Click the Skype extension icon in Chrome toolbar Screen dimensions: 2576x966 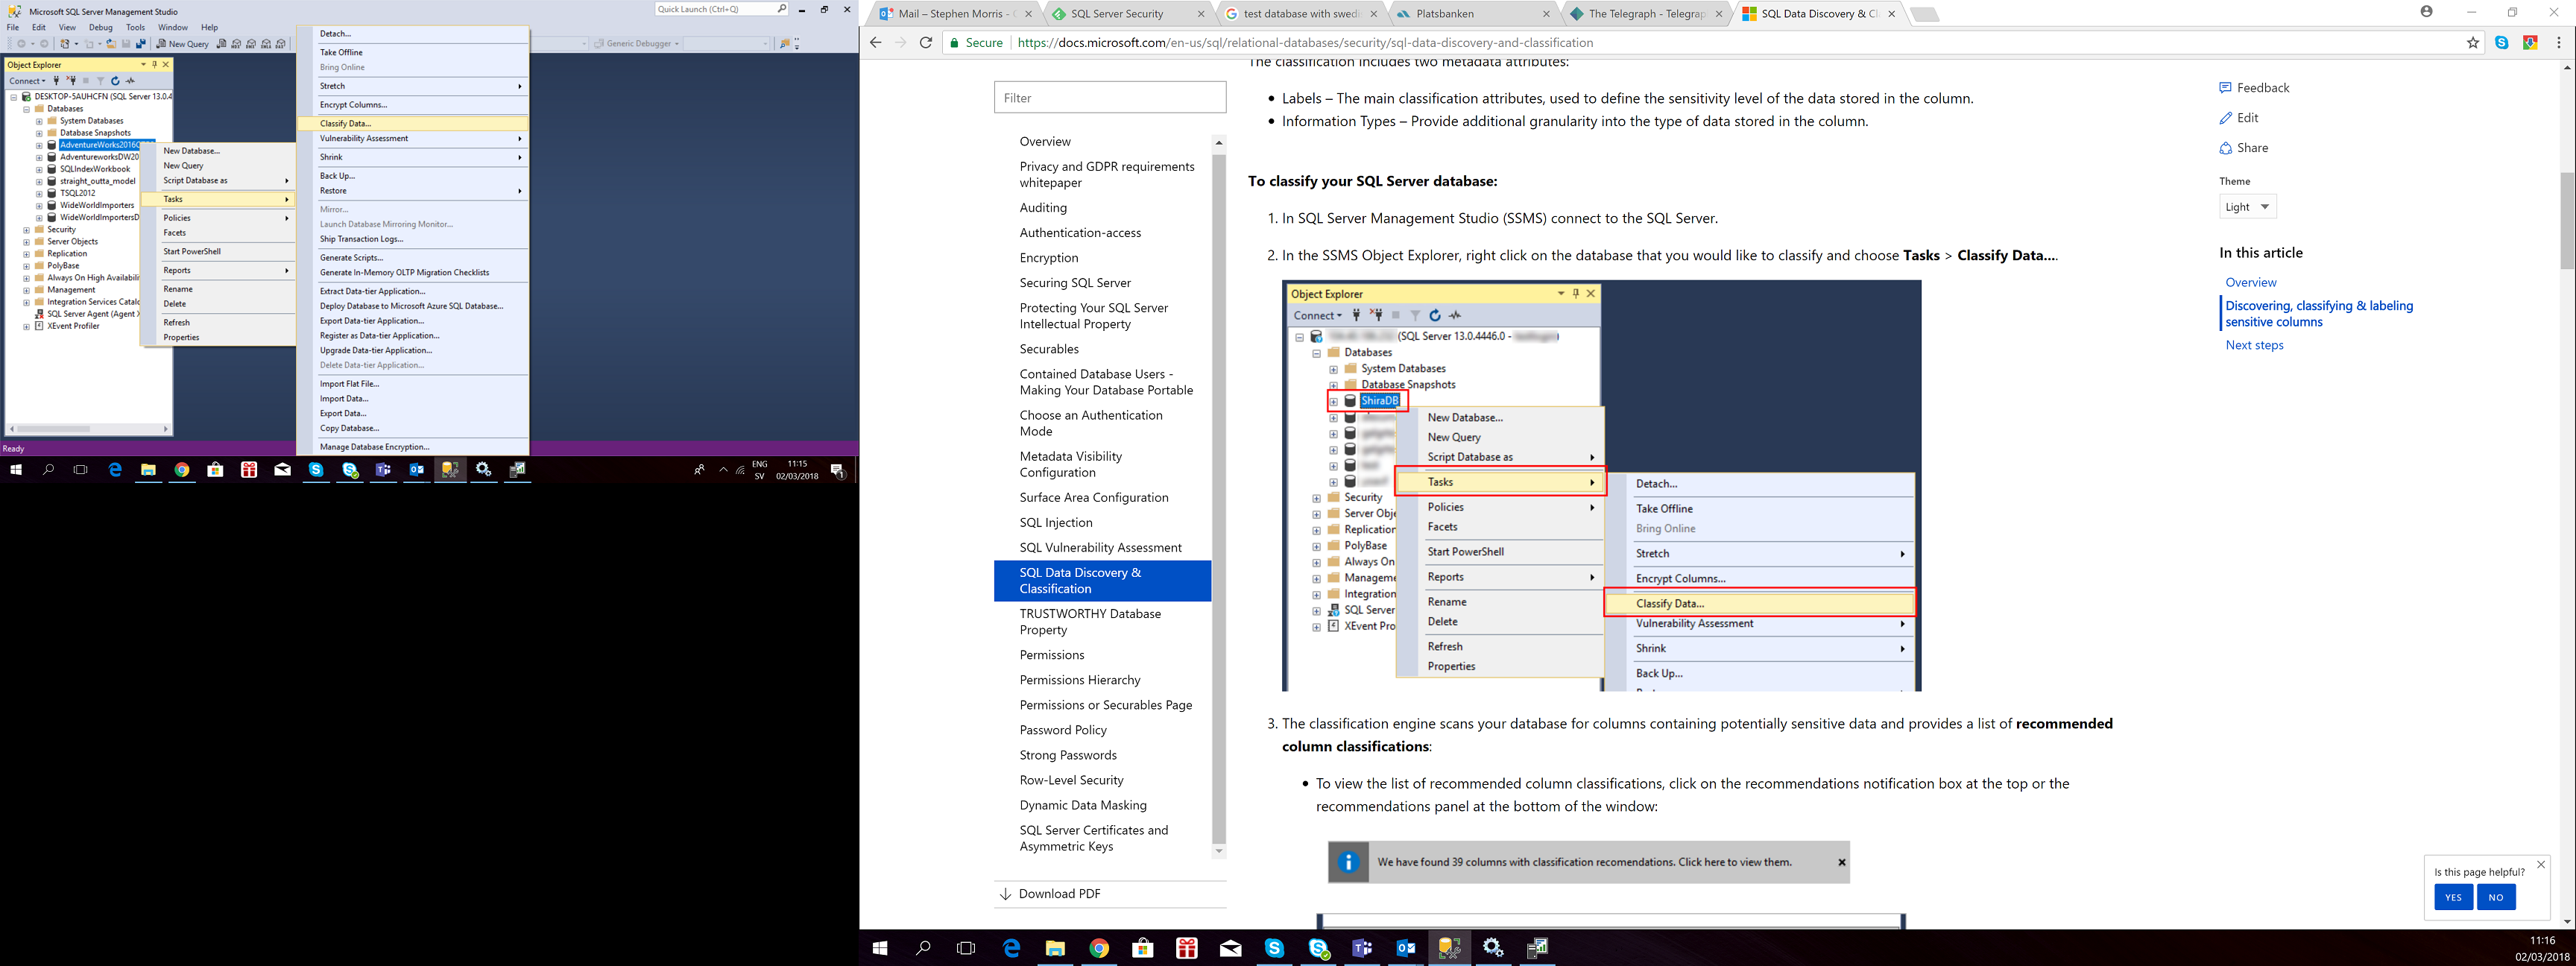pos(2501,42)
